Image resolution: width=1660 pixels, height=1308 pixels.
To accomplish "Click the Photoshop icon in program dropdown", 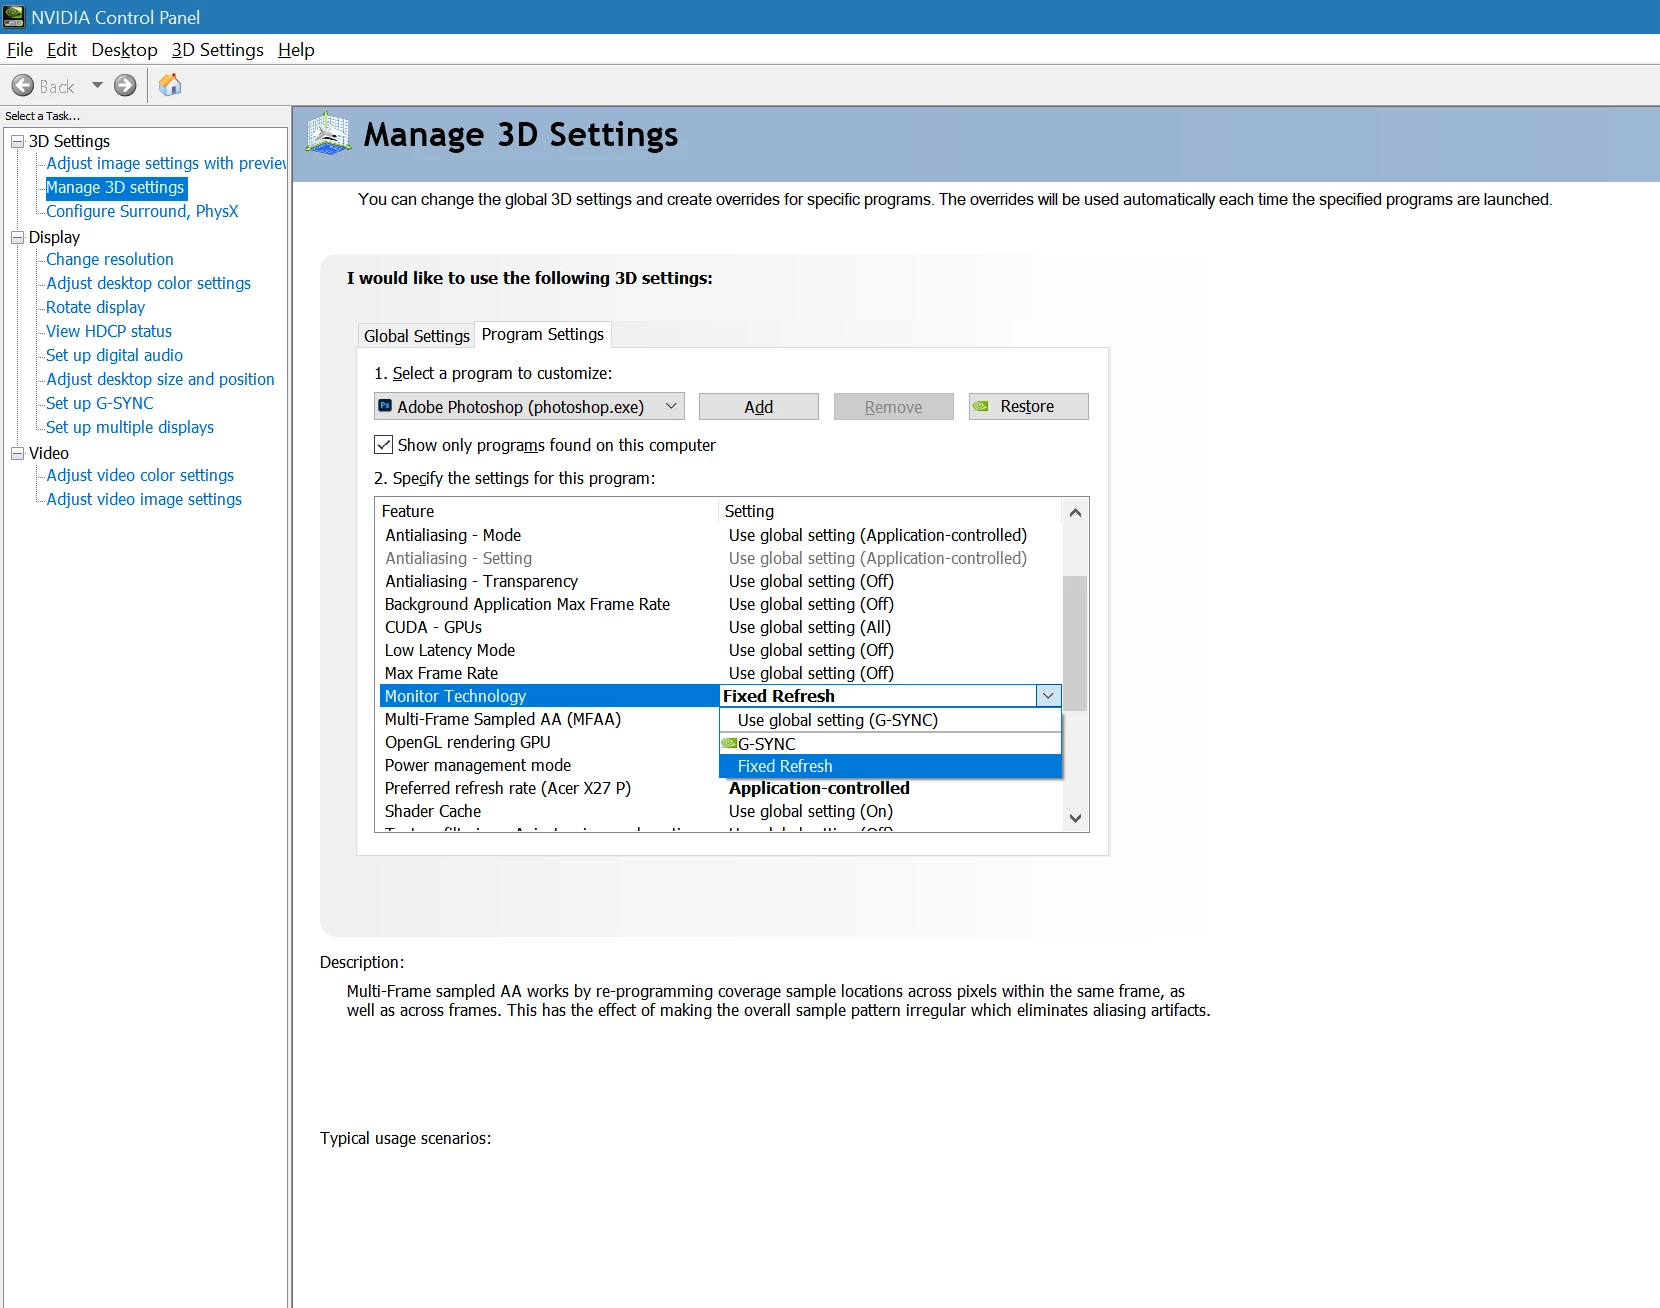I will [385, 406].
